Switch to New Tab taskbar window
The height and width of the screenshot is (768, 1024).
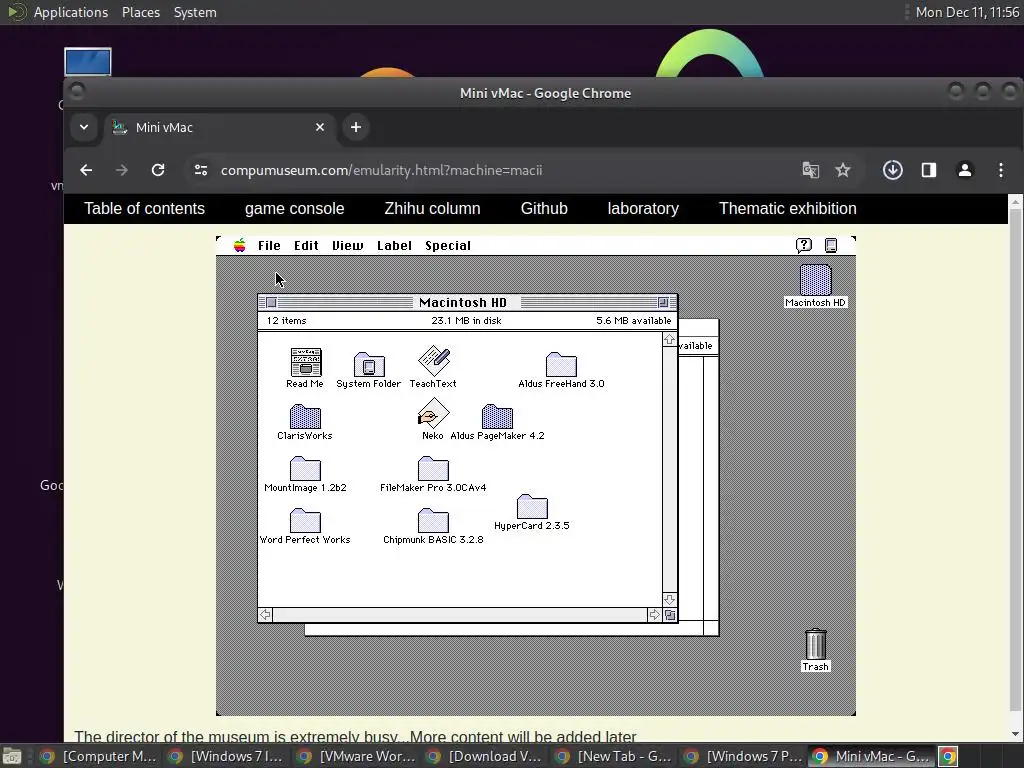point(614,756)
